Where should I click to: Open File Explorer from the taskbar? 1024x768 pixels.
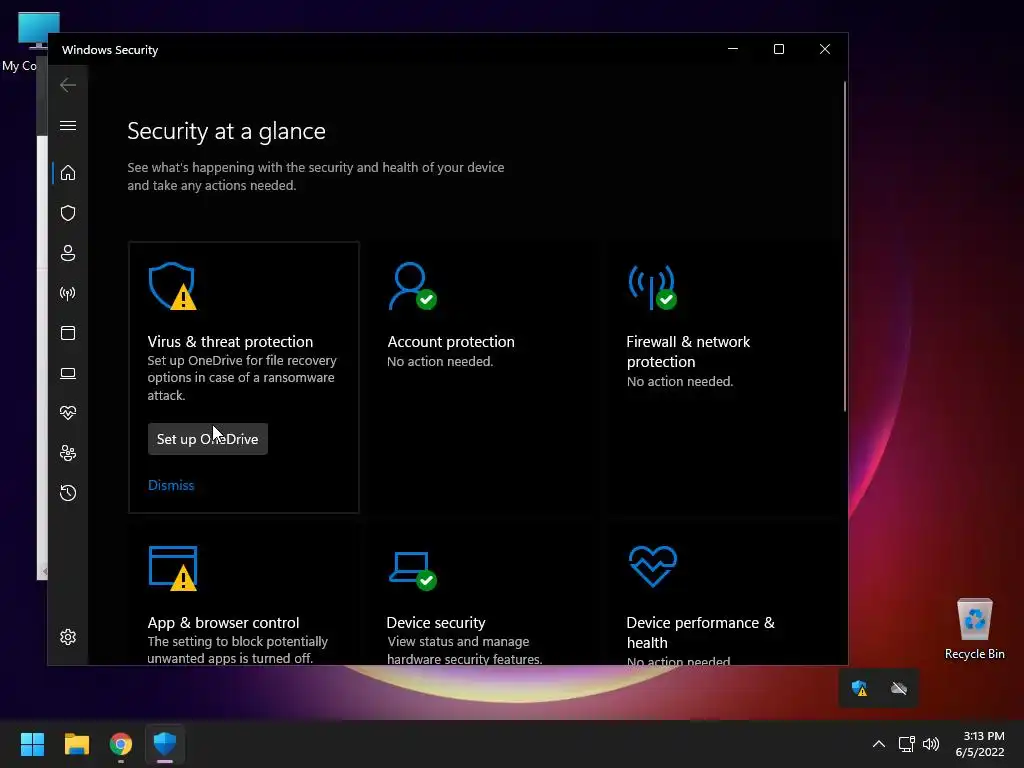pos(76,744)
